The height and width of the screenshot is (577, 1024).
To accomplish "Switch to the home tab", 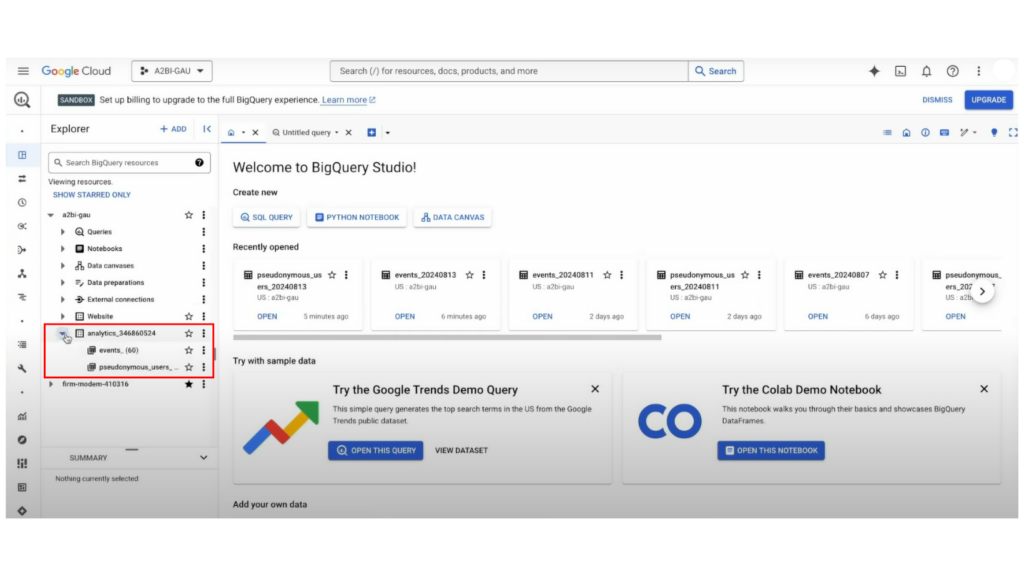I will 231,133.
